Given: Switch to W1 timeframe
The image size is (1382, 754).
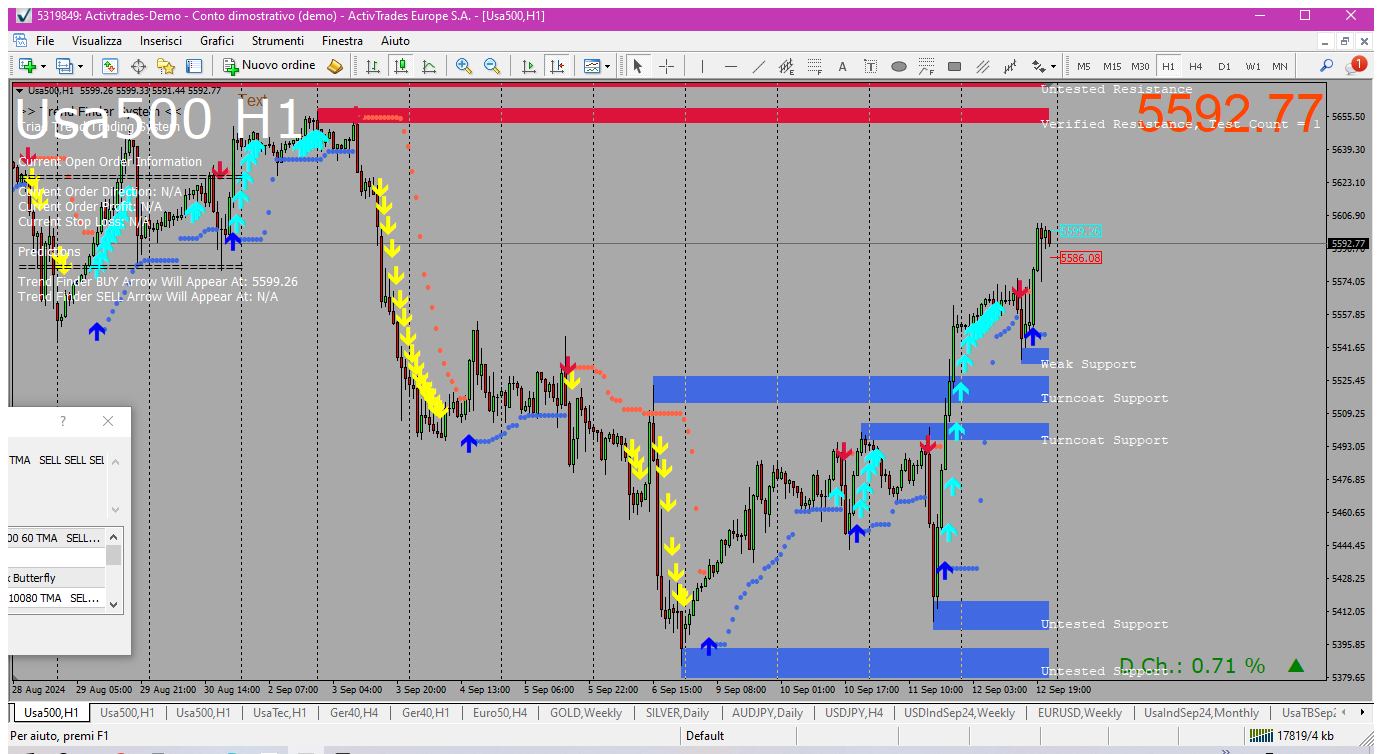Looking at the screenshot, I should point(1252,66).
